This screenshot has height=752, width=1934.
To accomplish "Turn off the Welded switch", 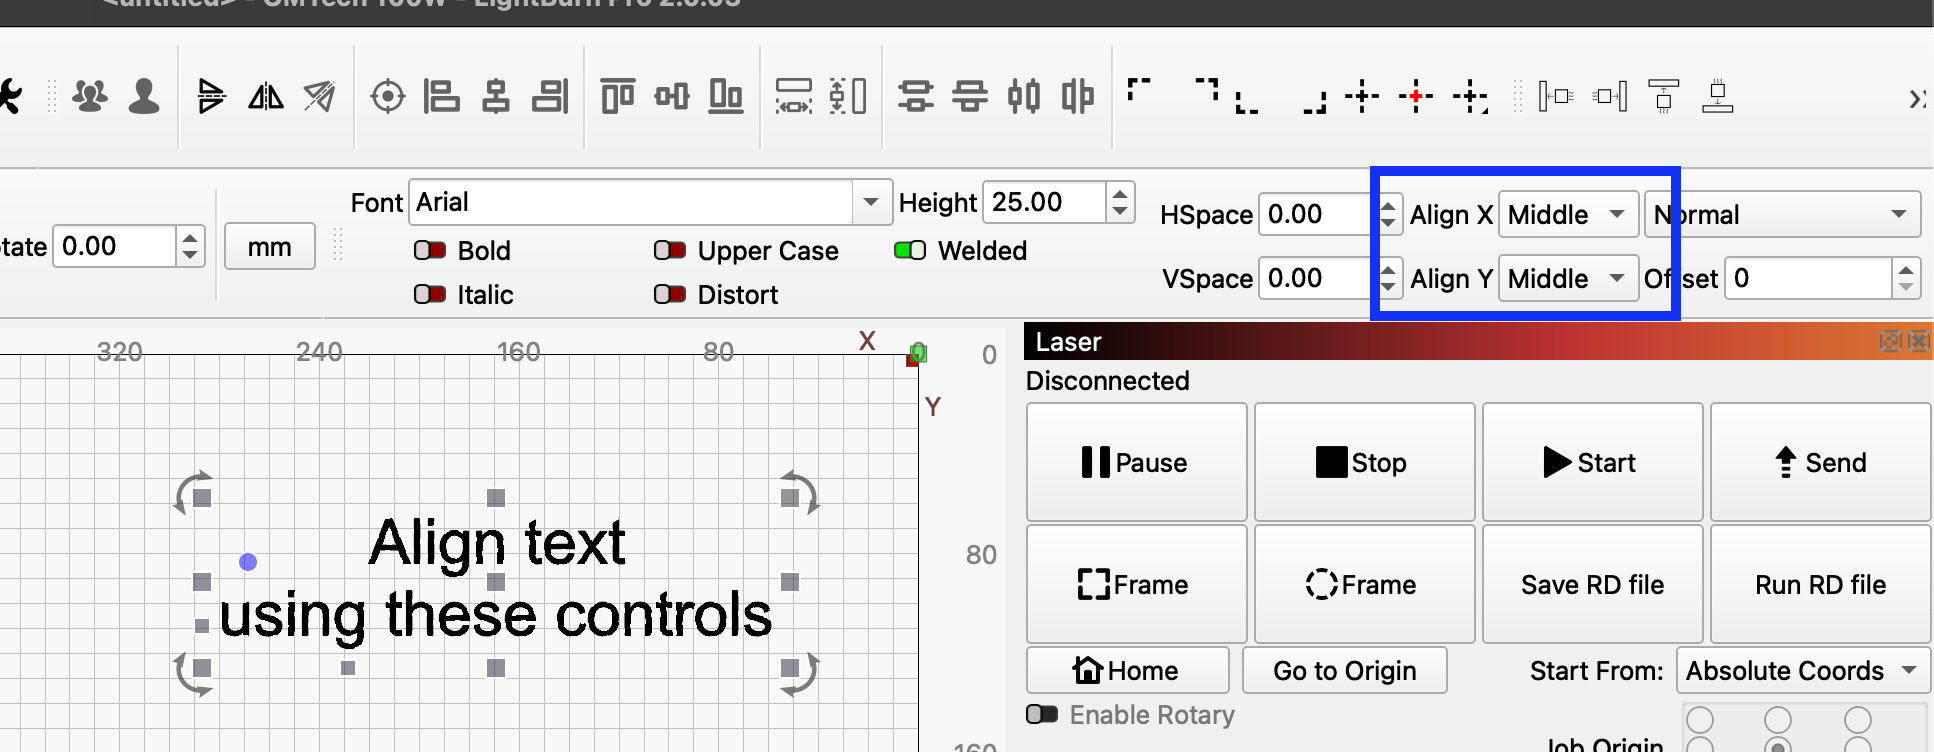I will coord(910,250).
